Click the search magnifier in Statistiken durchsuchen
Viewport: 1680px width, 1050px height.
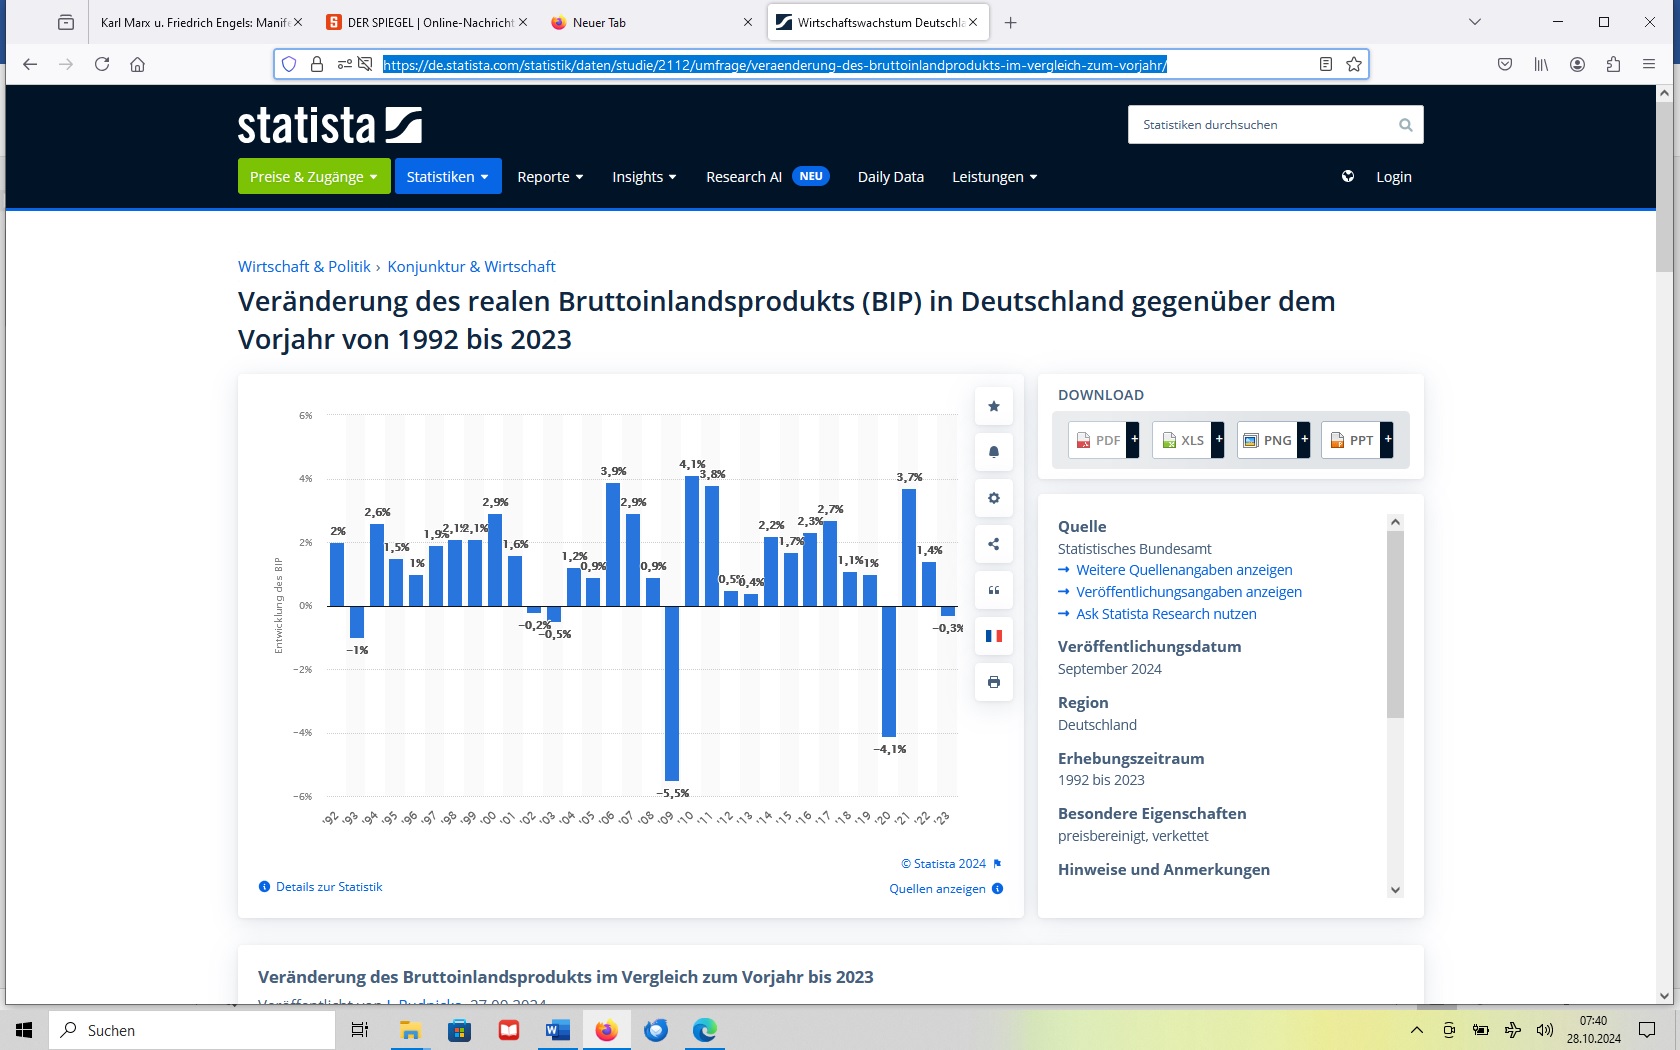coord(1405,125)
